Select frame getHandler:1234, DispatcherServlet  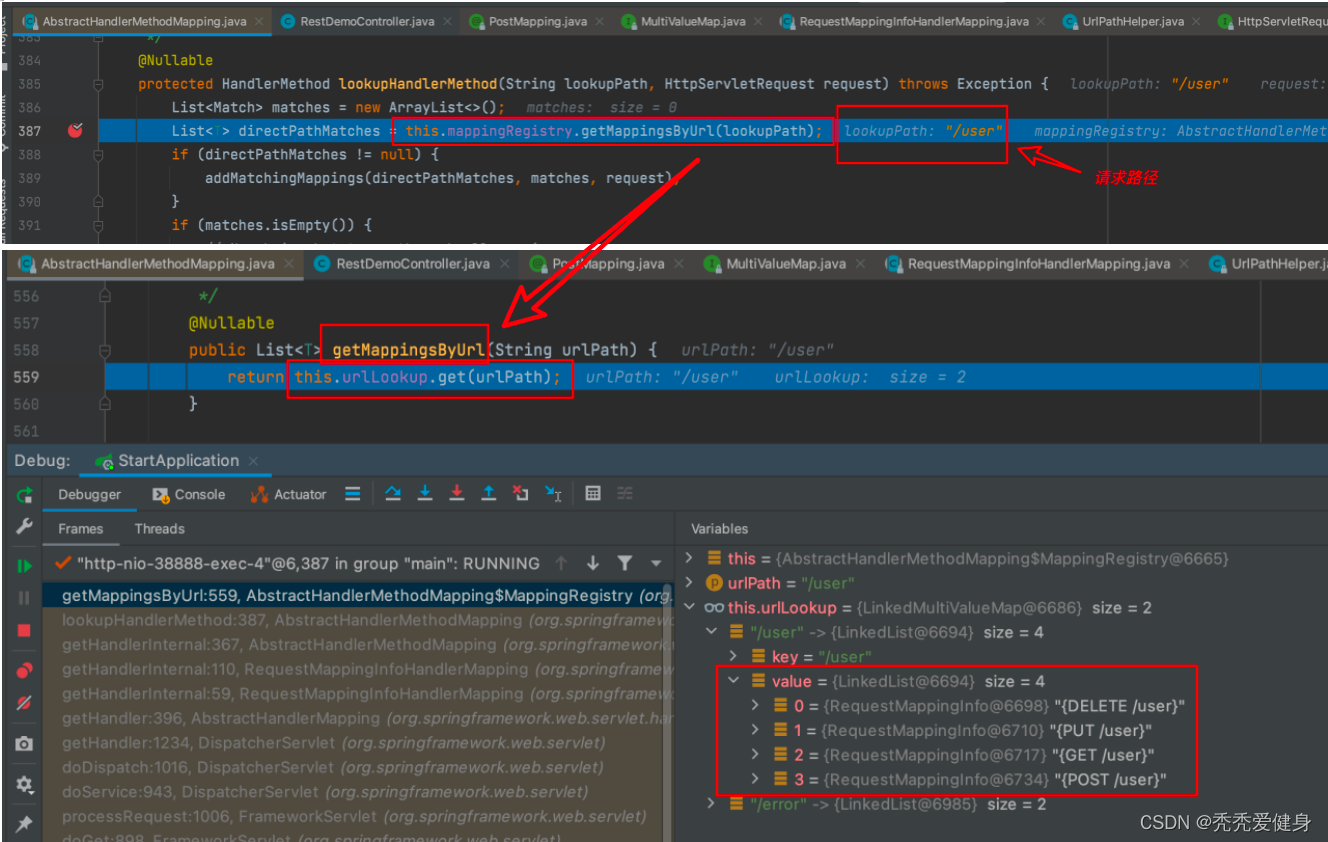point(358,743)
